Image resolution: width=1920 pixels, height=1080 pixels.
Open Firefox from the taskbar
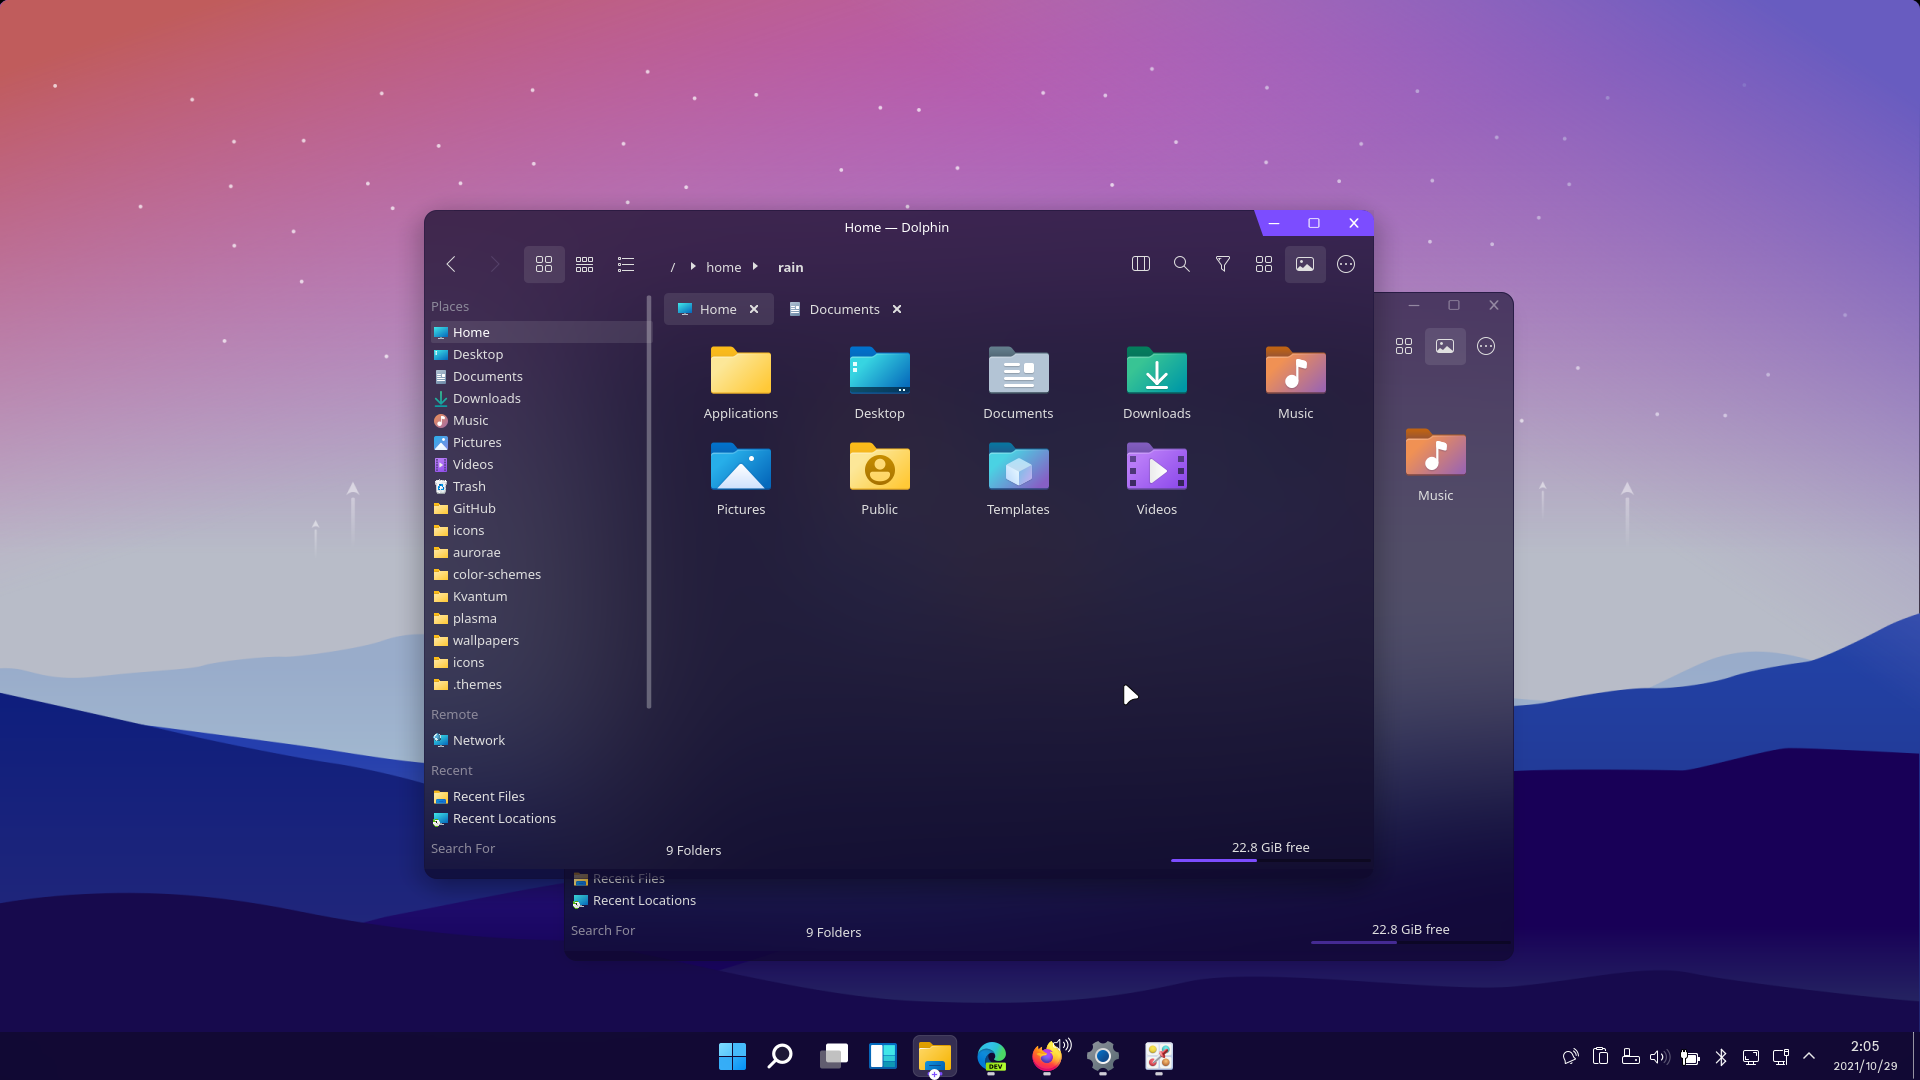(1047, 1056)
